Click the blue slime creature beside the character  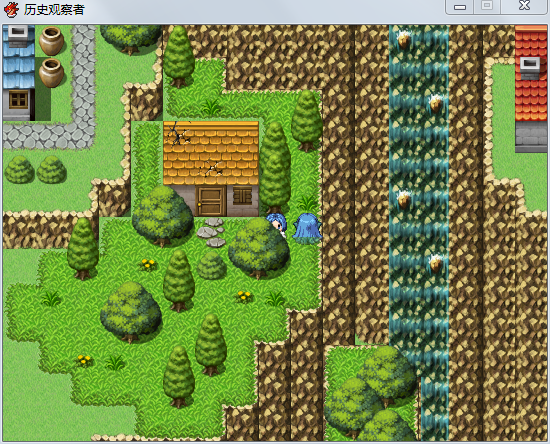(x=307, y=228)
